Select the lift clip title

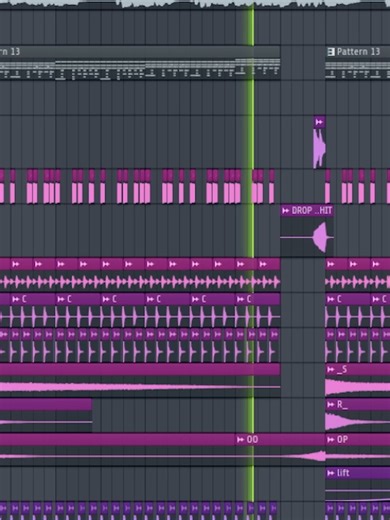point(343,473)
